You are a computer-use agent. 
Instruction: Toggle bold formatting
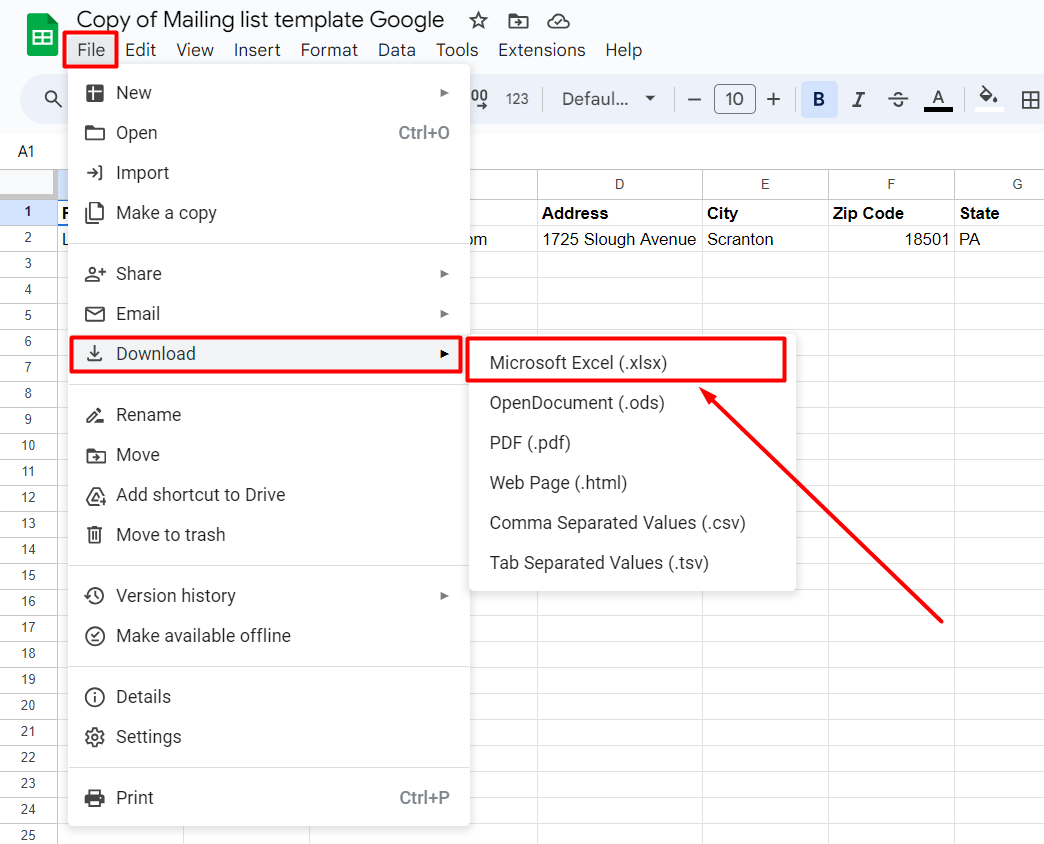point(819,99)
